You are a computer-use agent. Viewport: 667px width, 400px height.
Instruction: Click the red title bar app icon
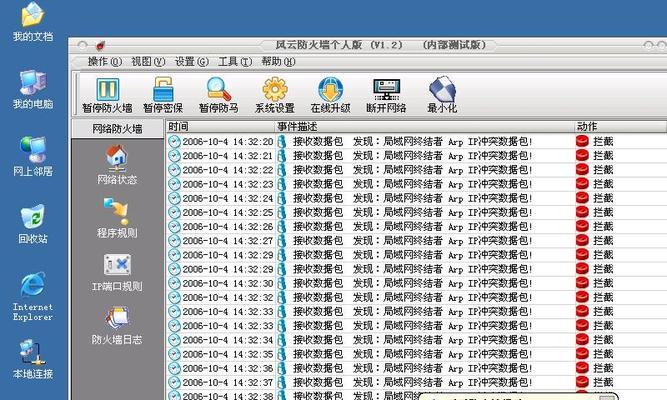point(100,45)
